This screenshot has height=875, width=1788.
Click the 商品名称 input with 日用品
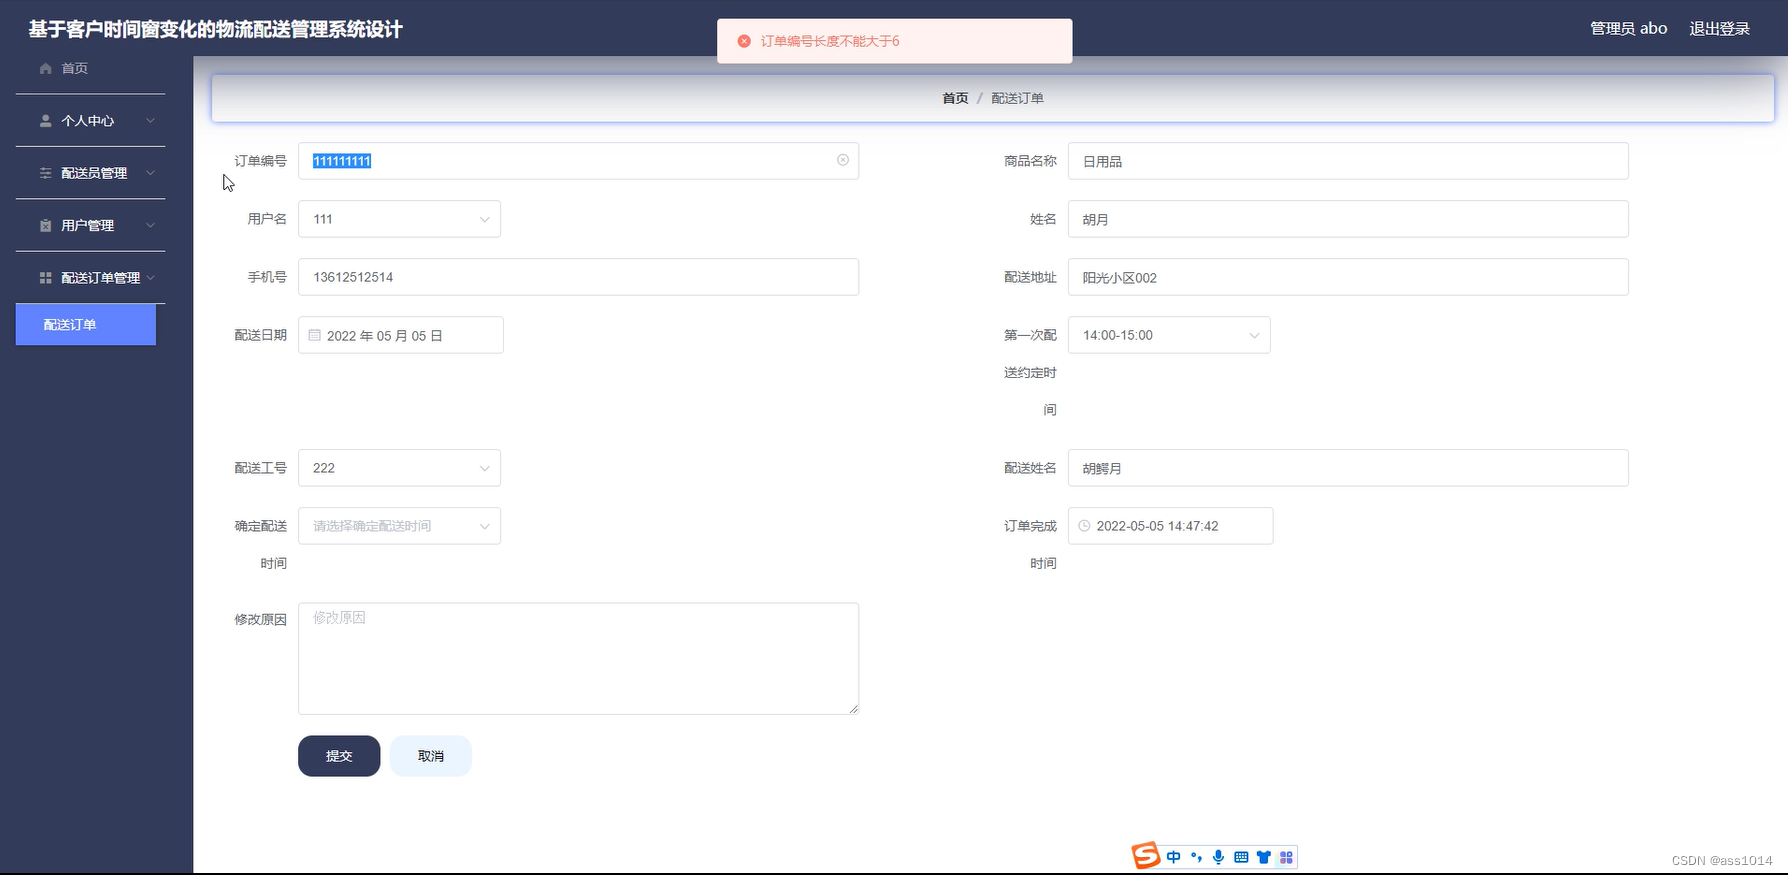(1348, 161)
